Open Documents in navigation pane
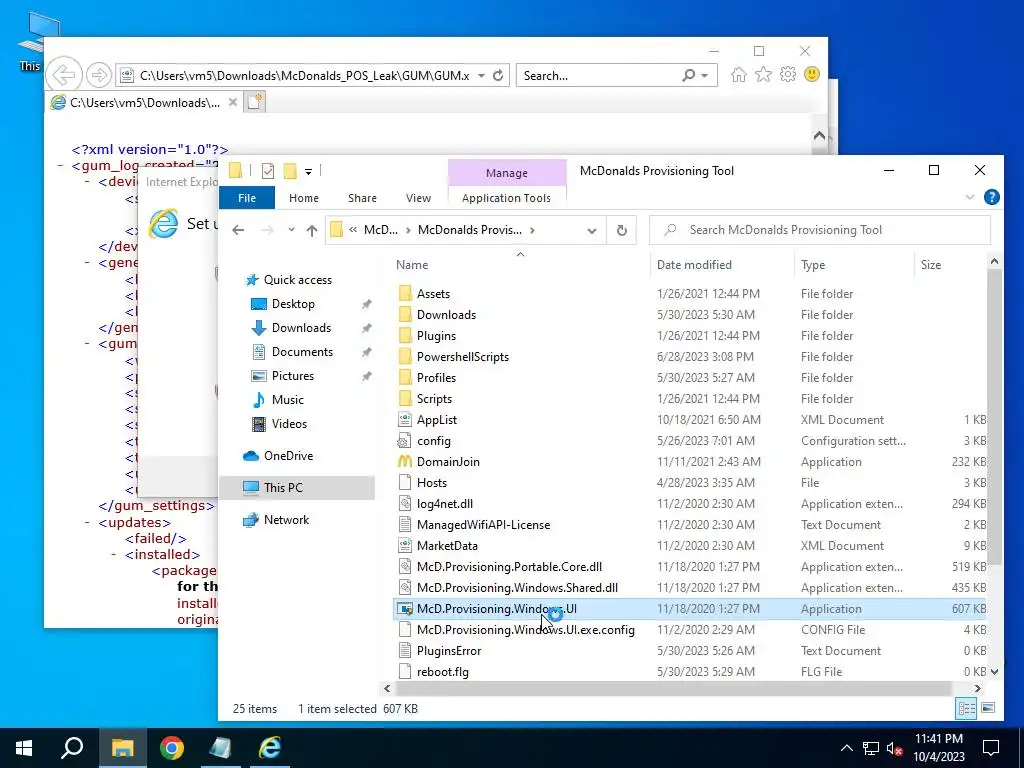Screen dimensions: 1024x768 [302, 352]
